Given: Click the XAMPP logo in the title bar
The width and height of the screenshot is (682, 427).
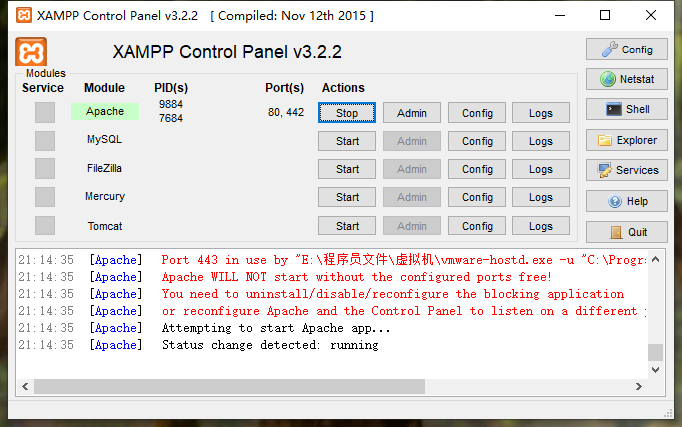Looking at the screenshot, I should pos(24,15).
